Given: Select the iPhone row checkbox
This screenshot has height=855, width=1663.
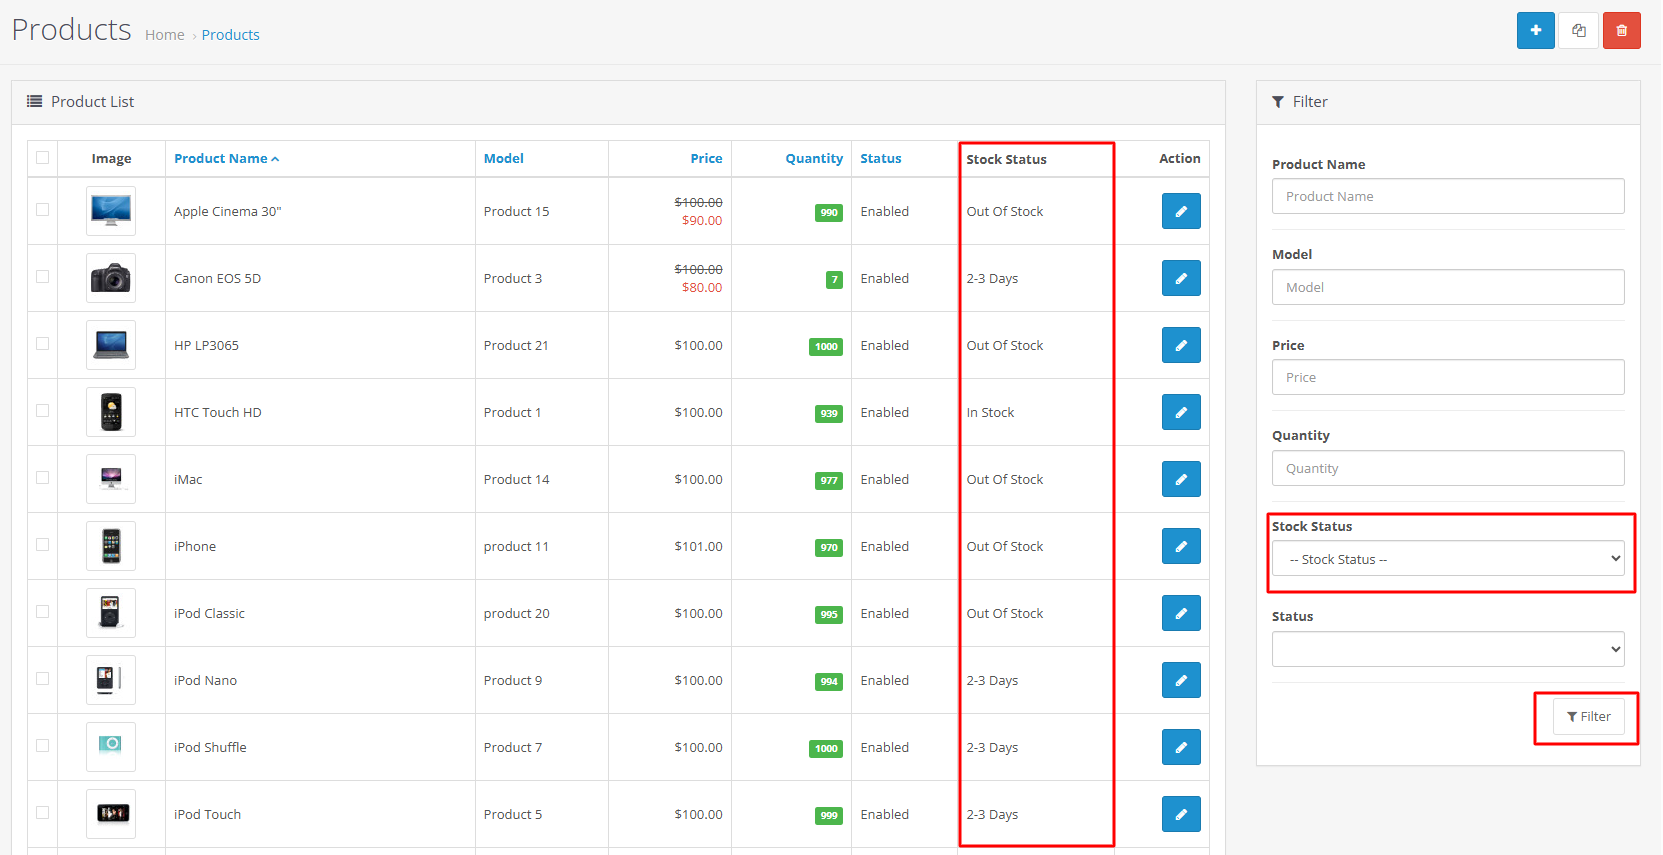Looking at the screenshot, I should [42, 545].
